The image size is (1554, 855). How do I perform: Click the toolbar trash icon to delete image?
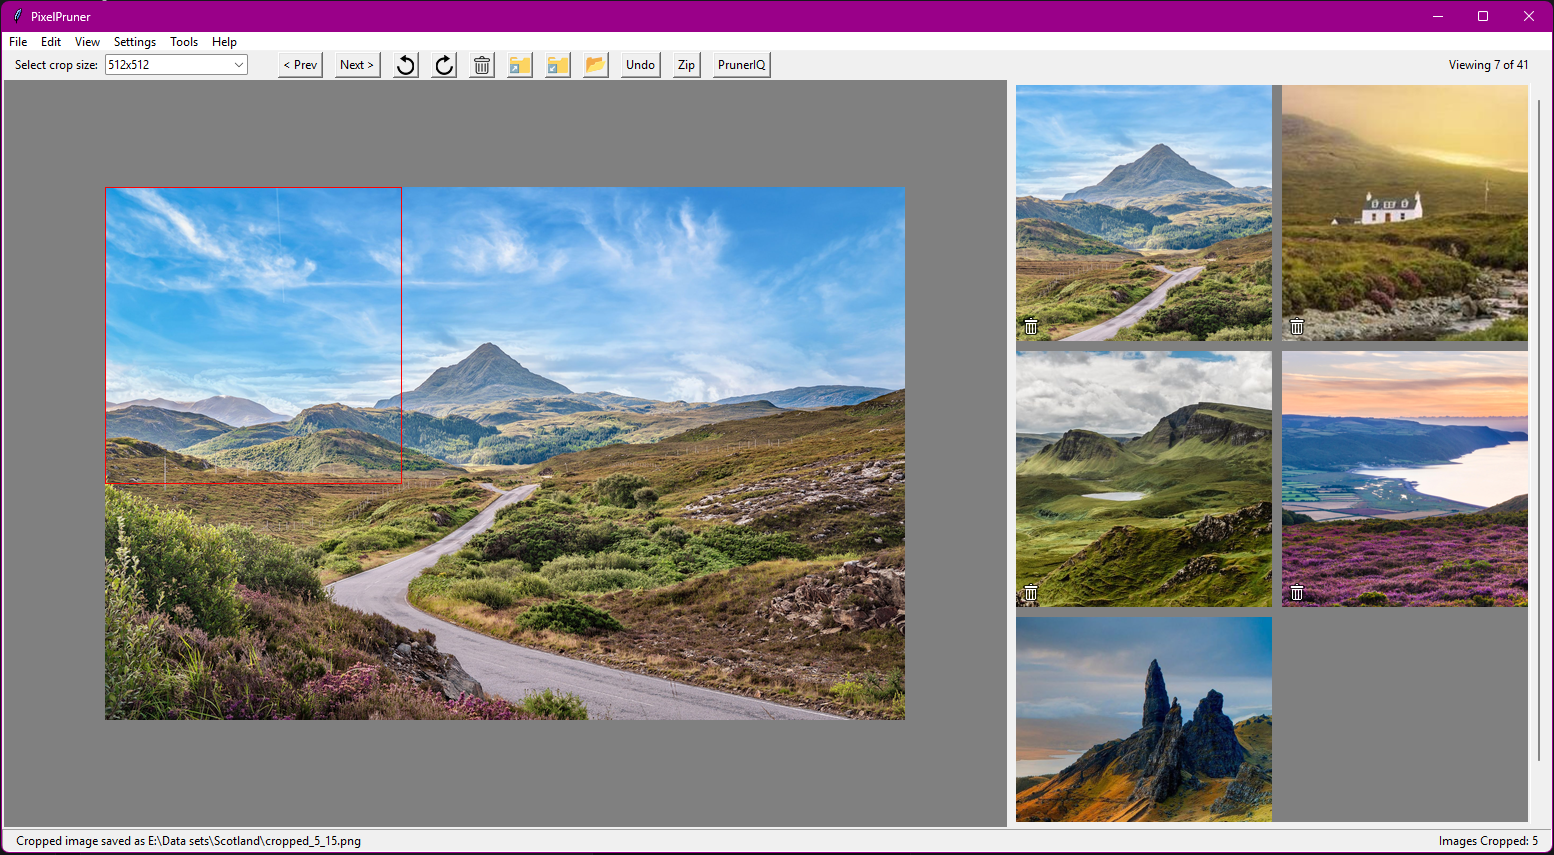pos(482,65)
